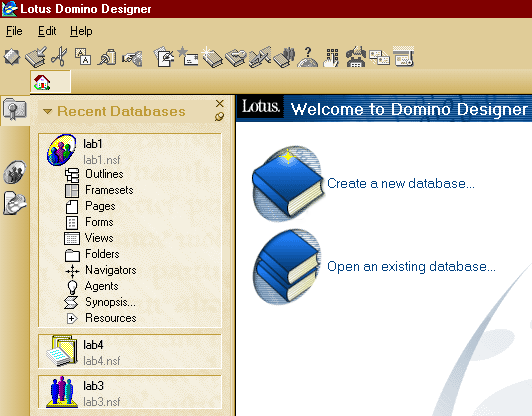Viewport: 532px width, 416px height.
Task: Open Synopsis... under lab1
Action: pos(110,302)
